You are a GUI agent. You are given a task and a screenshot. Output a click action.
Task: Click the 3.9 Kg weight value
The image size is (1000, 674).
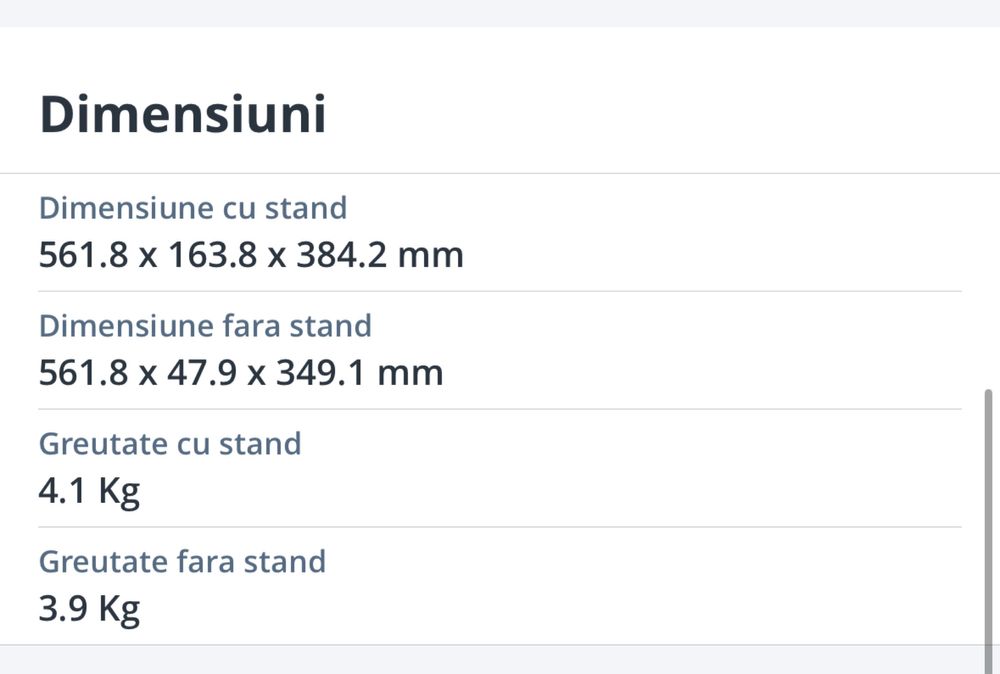coord(89,609)
